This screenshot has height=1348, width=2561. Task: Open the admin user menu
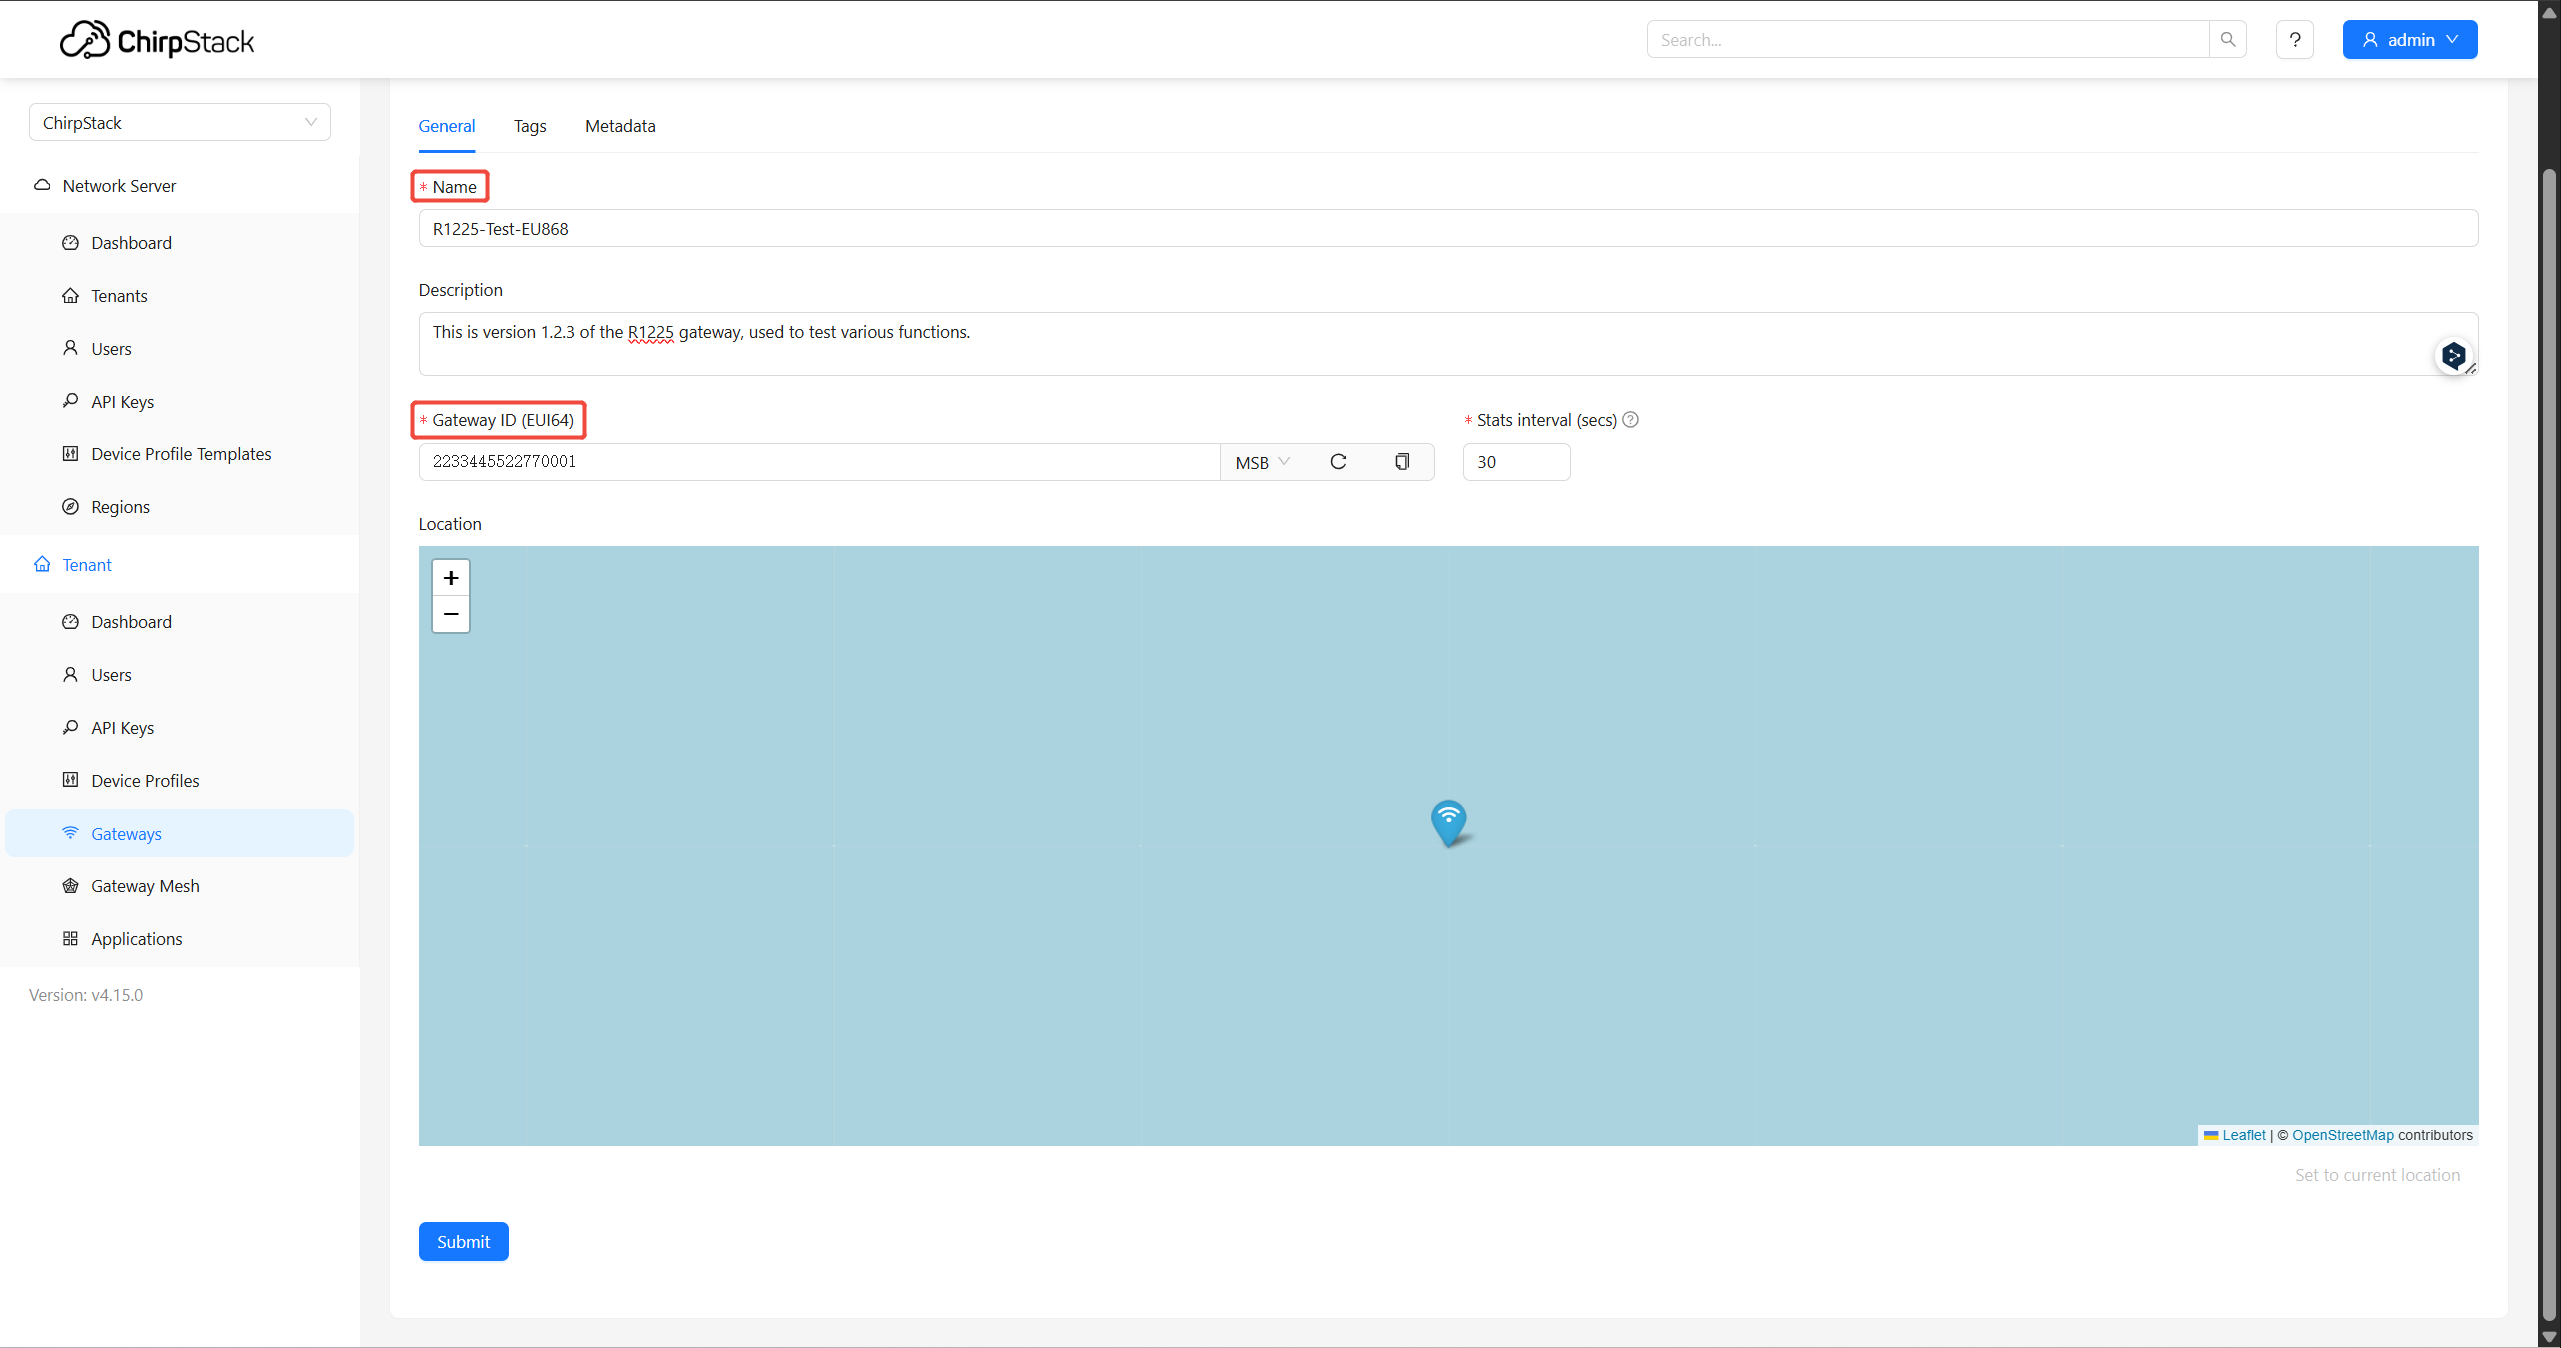coord(2410,40)
